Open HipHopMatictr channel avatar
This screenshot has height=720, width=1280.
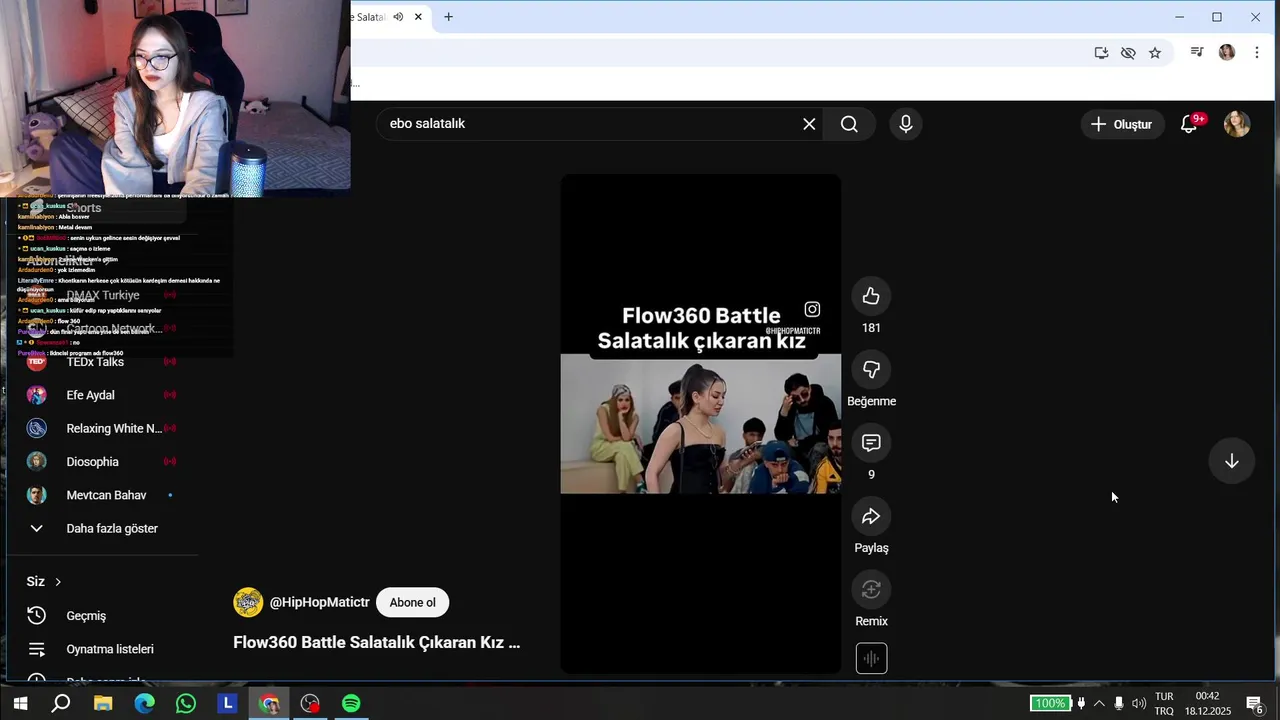pyautogui.click(x=248, y=602)
